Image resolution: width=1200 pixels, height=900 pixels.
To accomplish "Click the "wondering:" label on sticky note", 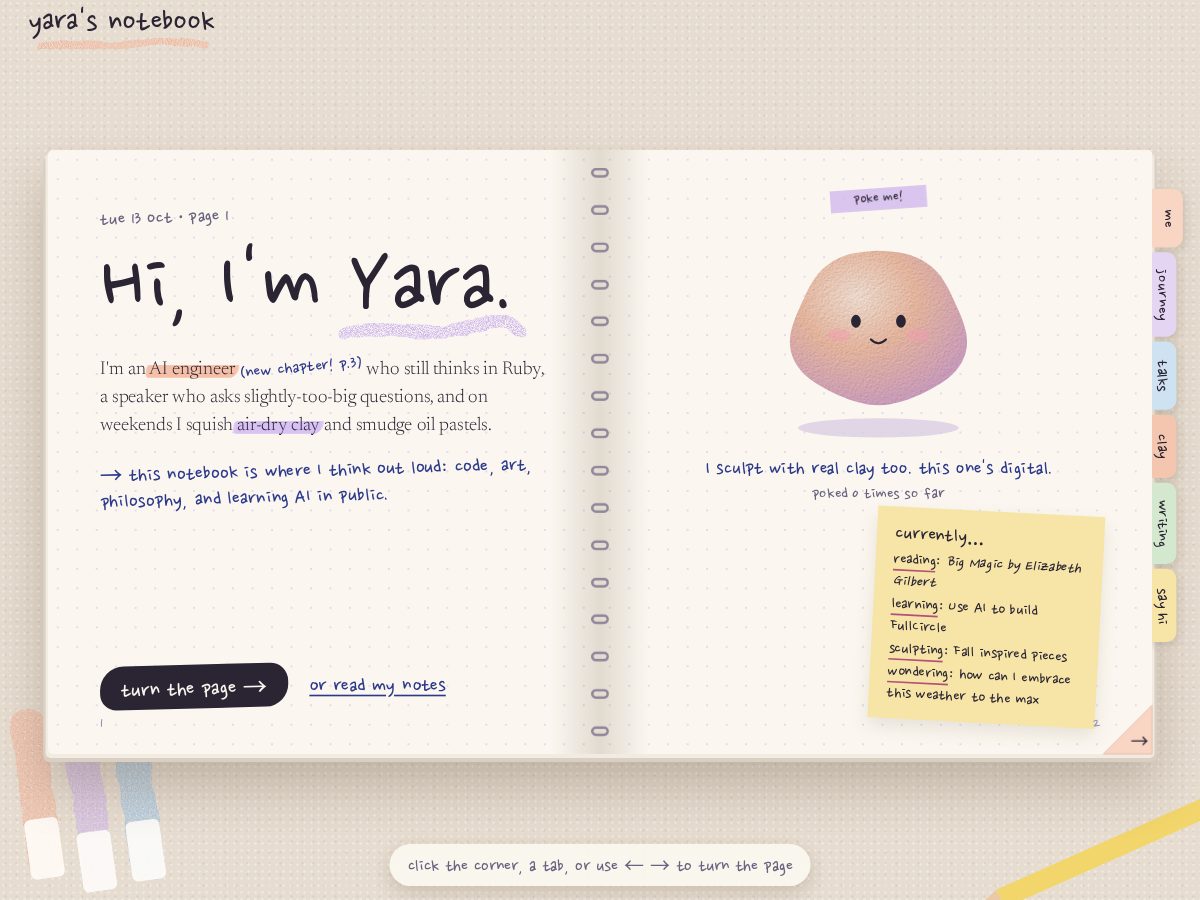I will (919, 673).
